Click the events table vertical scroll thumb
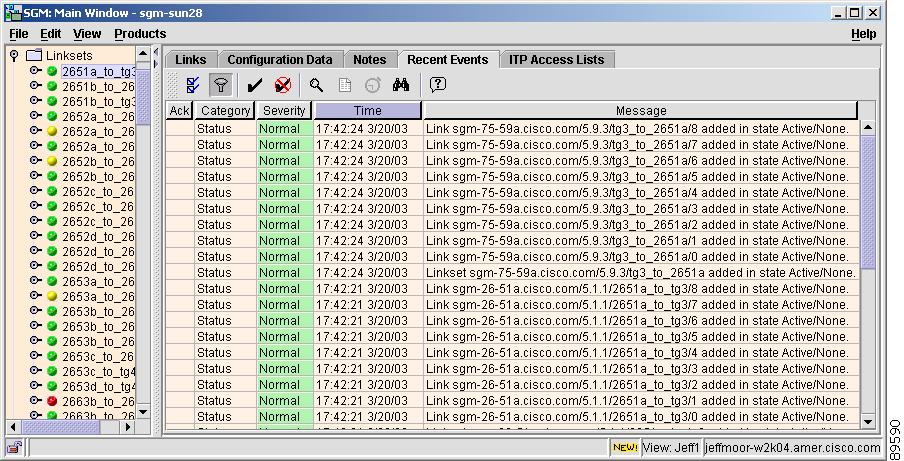 pos(868,202)
